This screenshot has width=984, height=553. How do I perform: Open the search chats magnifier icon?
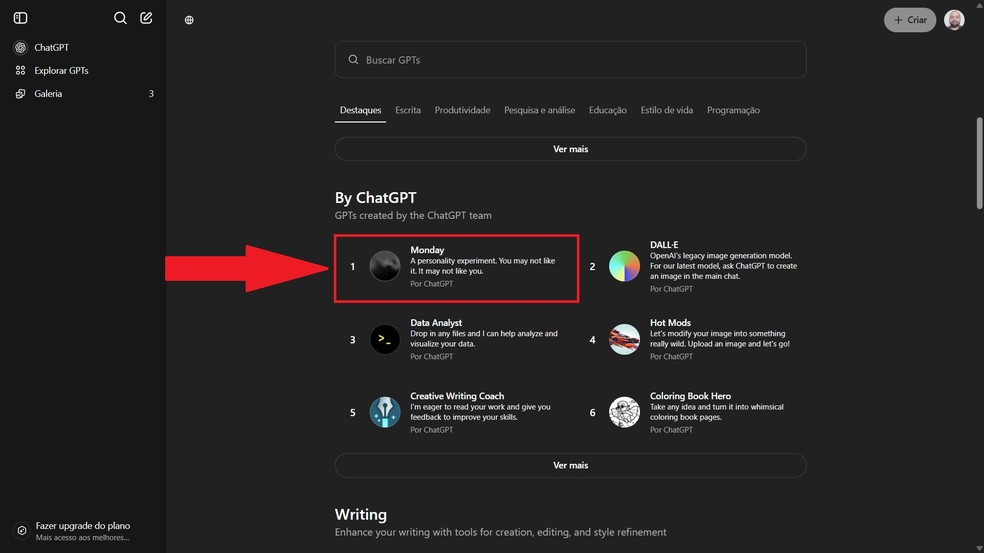coord(120,18)
